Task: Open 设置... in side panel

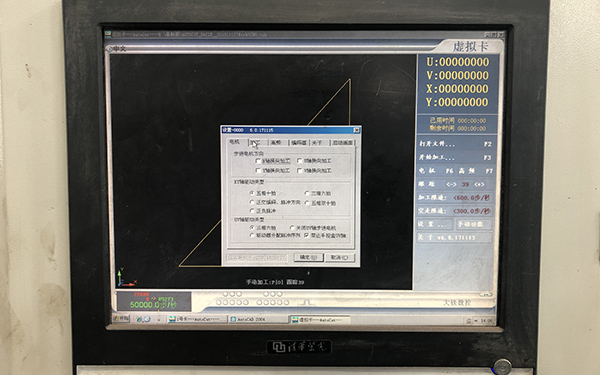Action: (435, 224)
